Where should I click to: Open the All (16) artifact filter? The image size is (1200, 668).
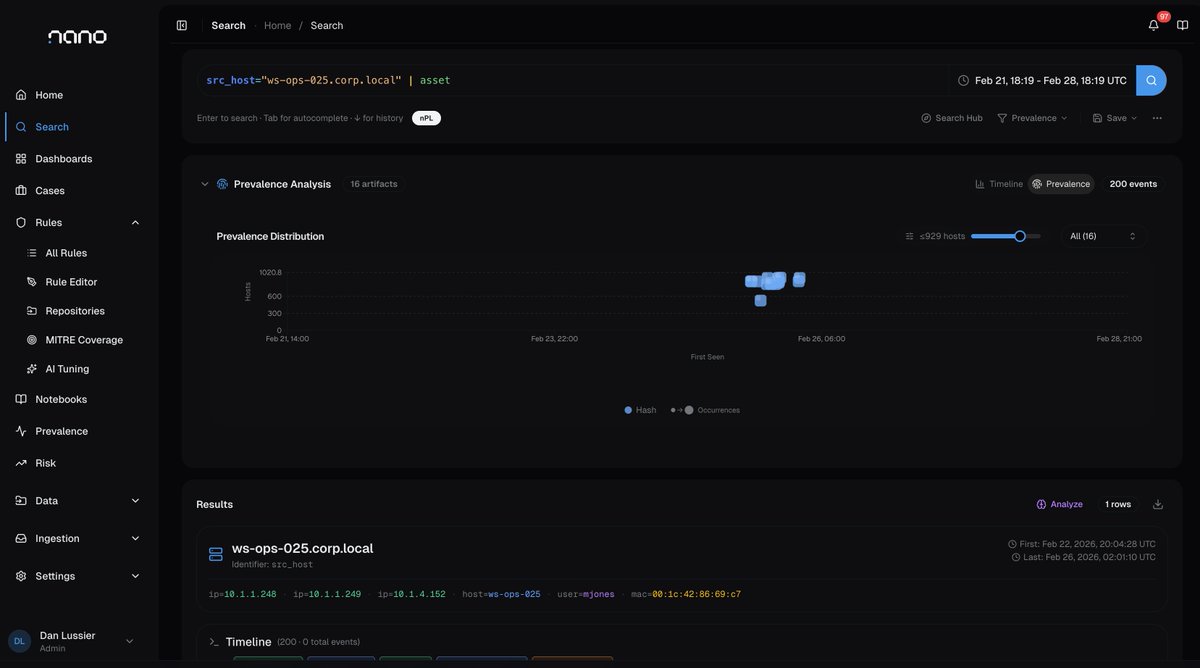[1104, 236]
